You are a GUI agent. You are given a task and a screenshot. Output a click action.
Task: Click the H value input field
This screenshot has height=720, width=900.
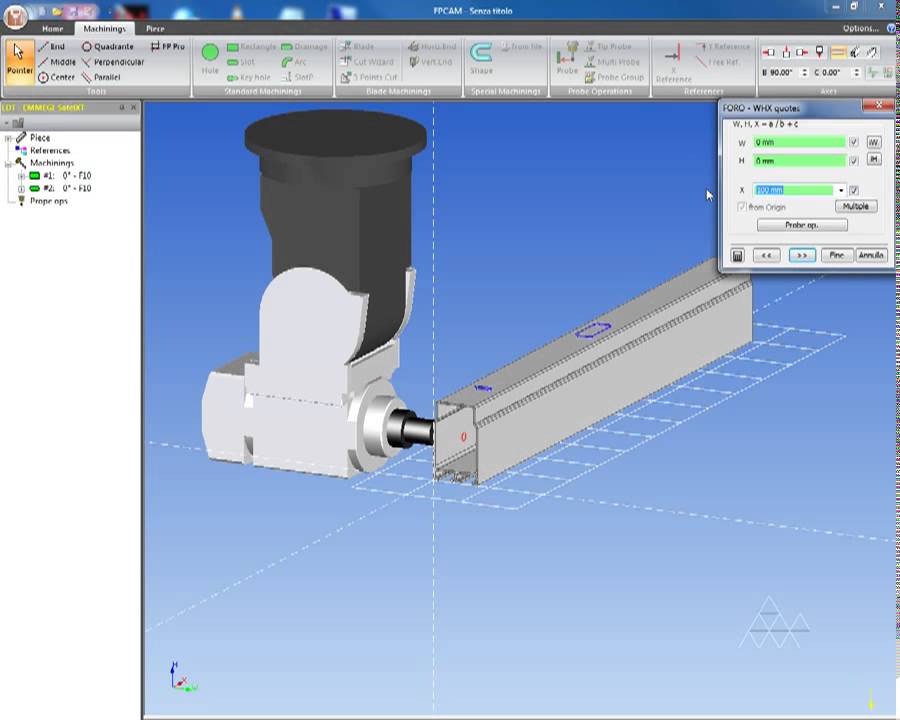coord(799,161)
